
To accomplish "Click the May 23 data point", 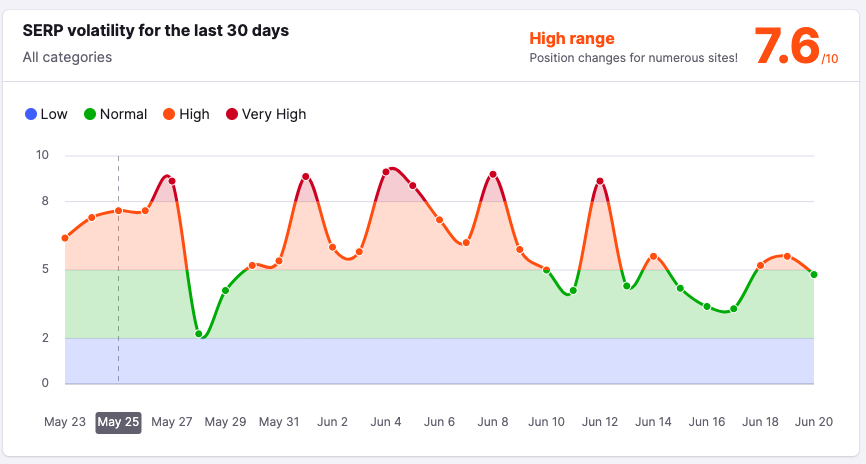I will pyautogui.click(x=65, y=238).
